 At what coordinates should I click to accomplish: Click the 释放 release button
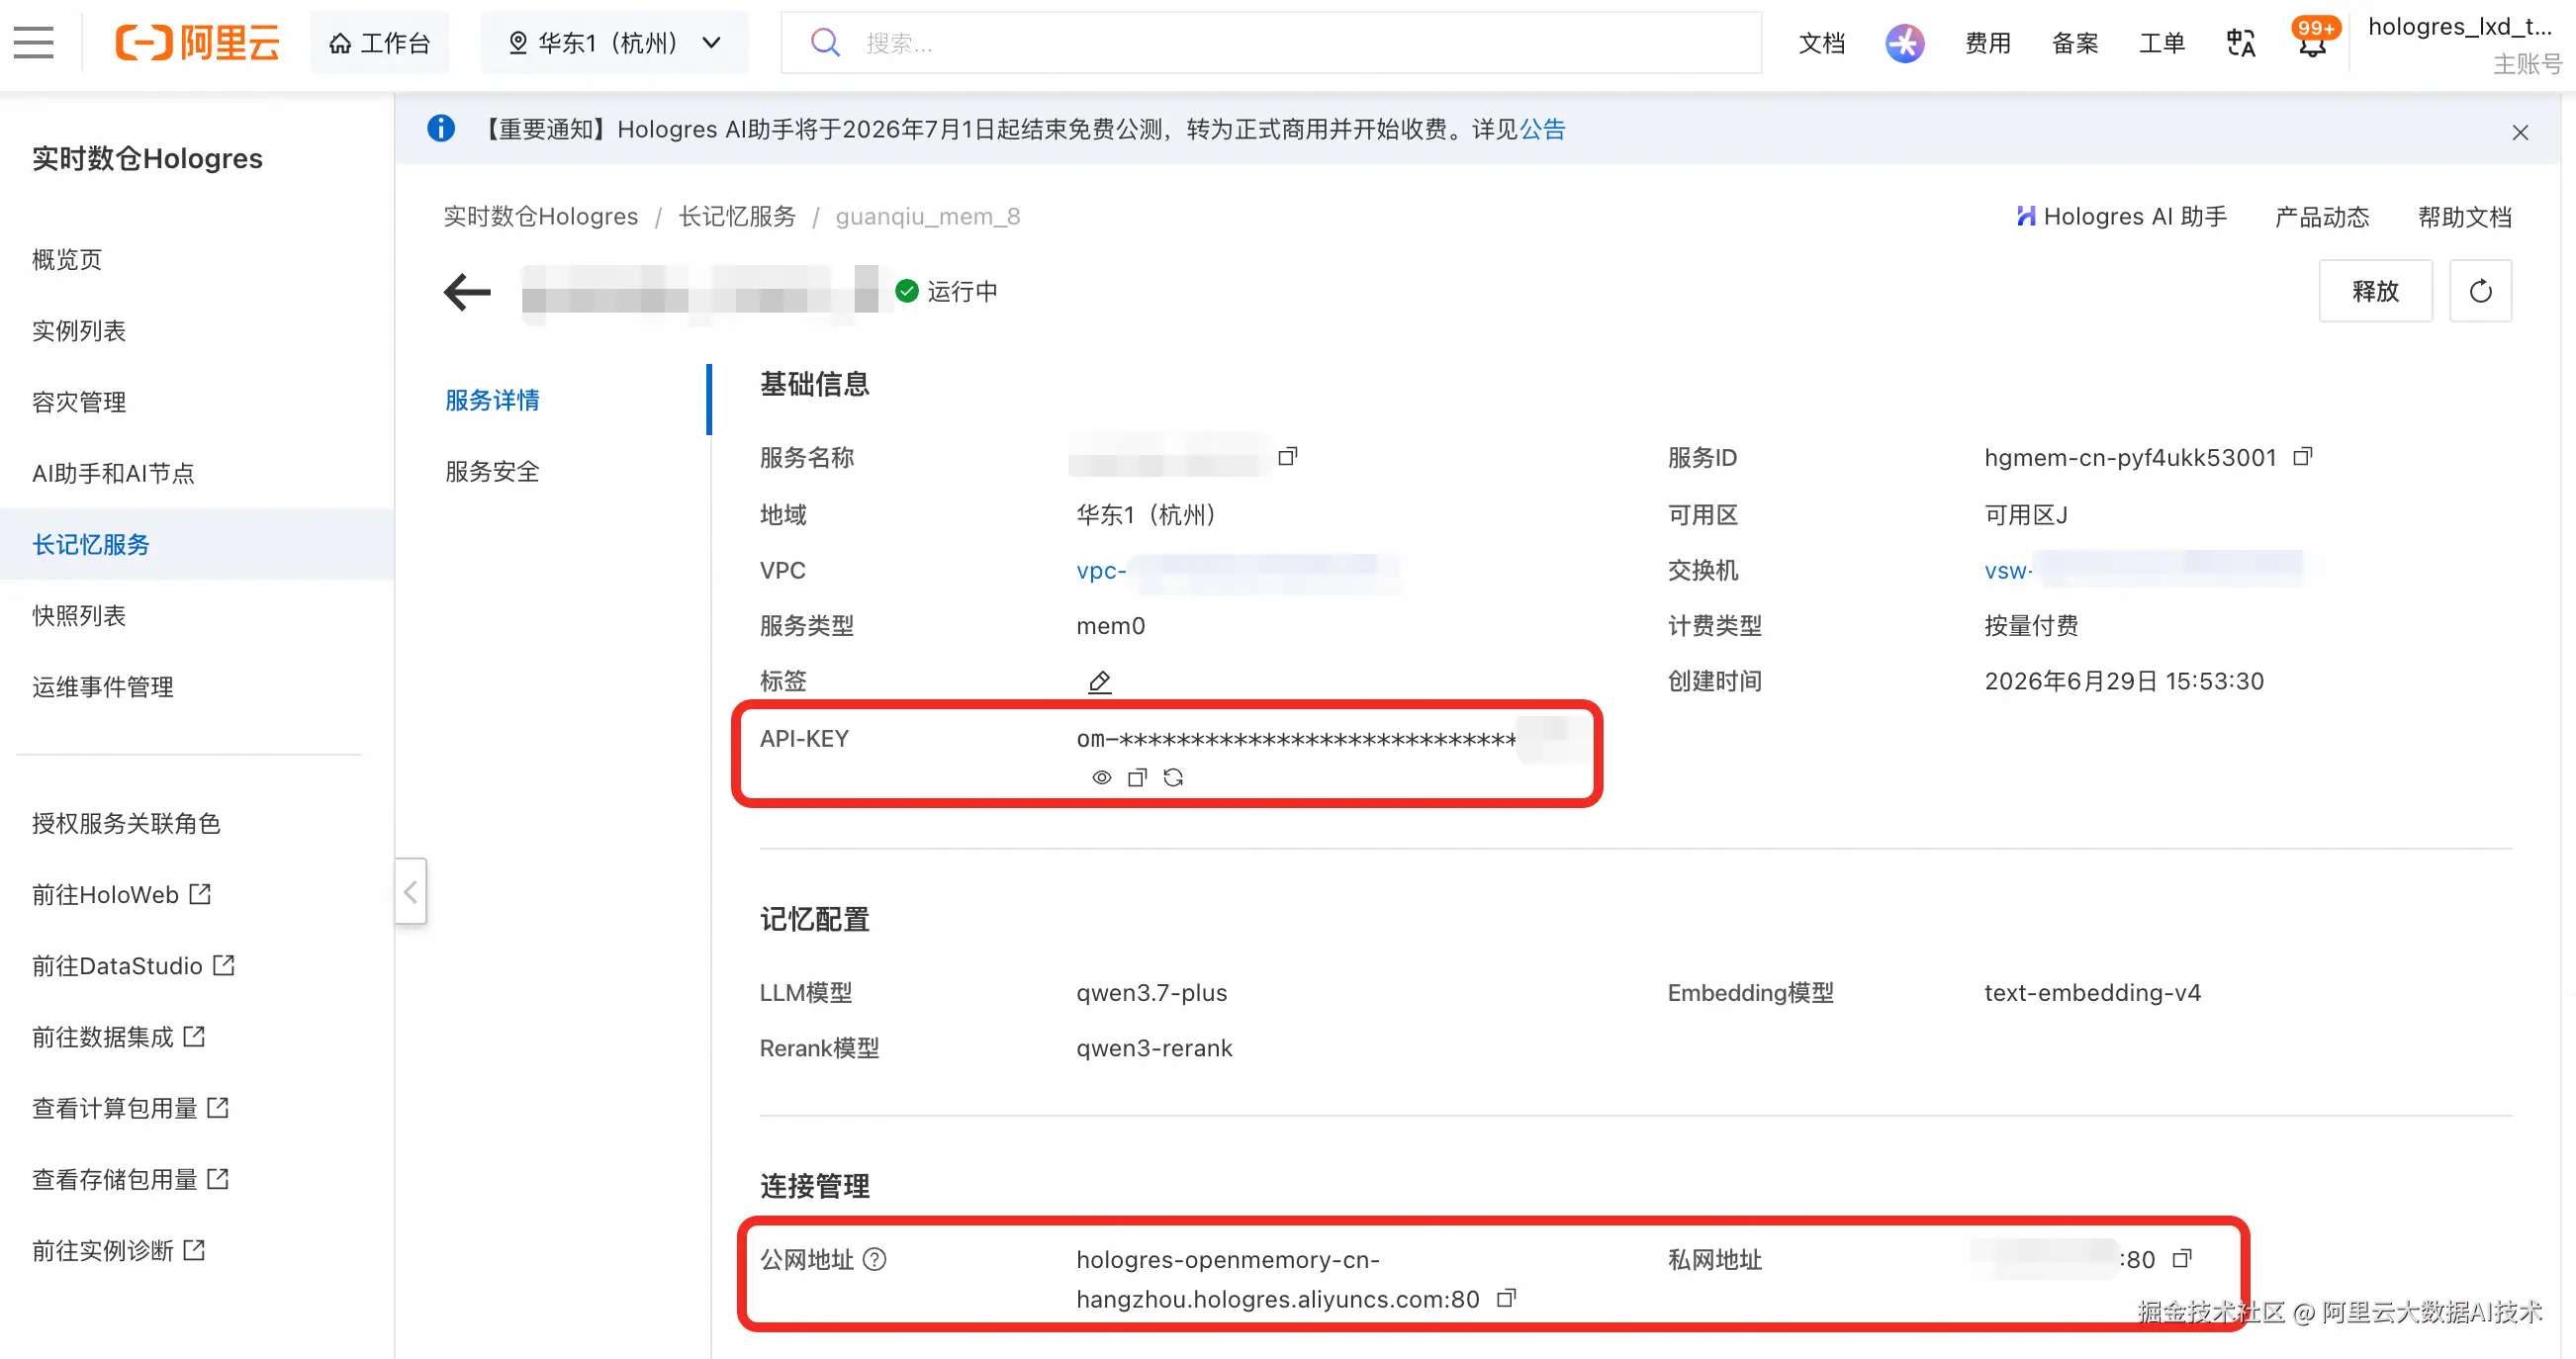pos(2375,291)
